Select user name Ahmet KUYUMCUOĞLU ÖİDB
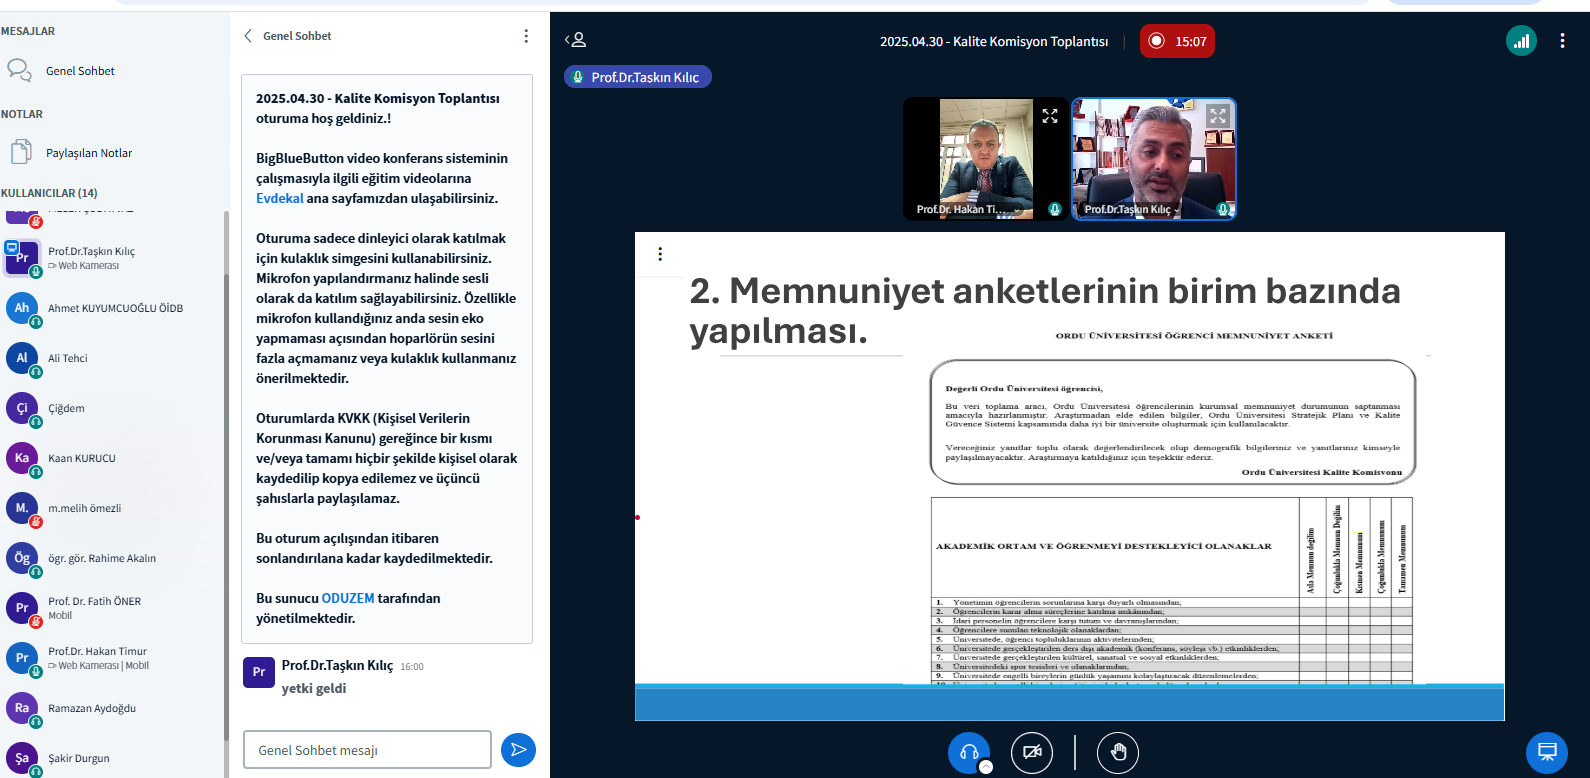The image size is (1590, 778). [115, 308]
